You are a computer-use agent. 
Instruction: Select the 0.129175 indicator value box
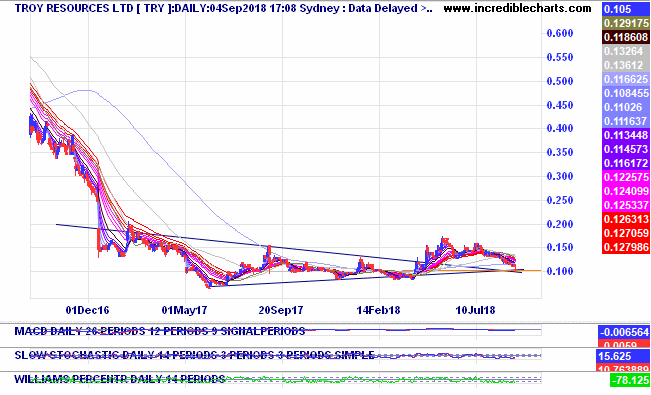(626, 23)
